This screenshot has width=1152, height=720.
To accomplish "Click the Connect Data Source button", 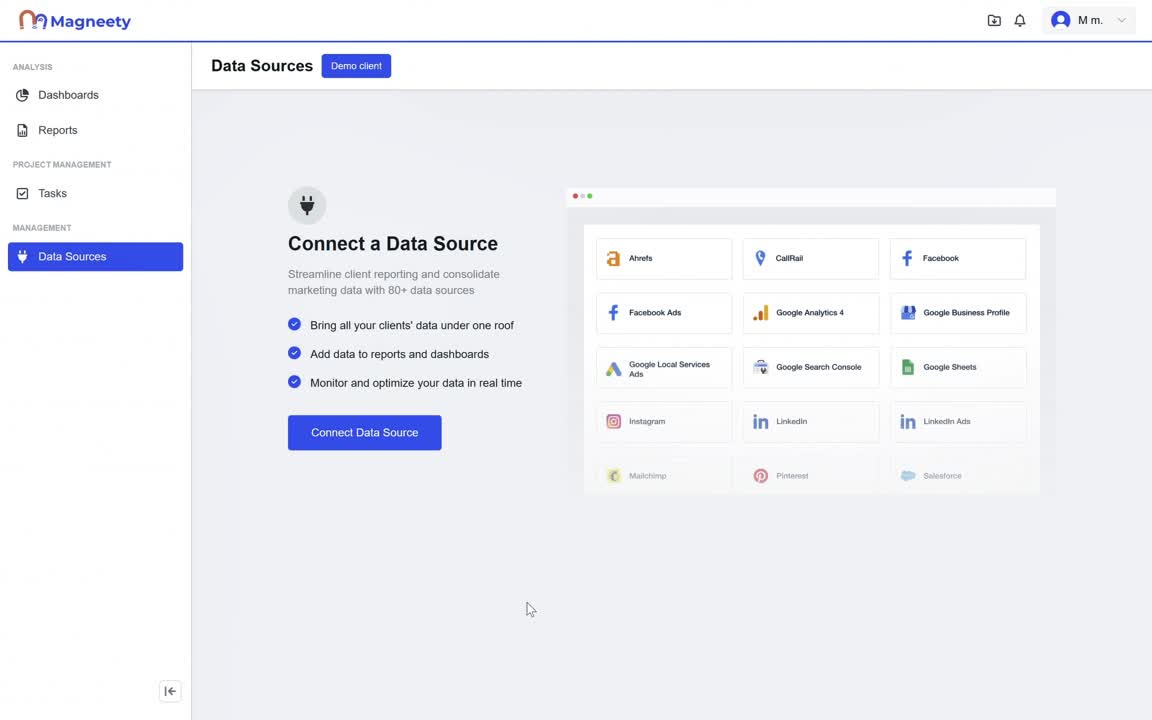I will [x=364, y=433].
